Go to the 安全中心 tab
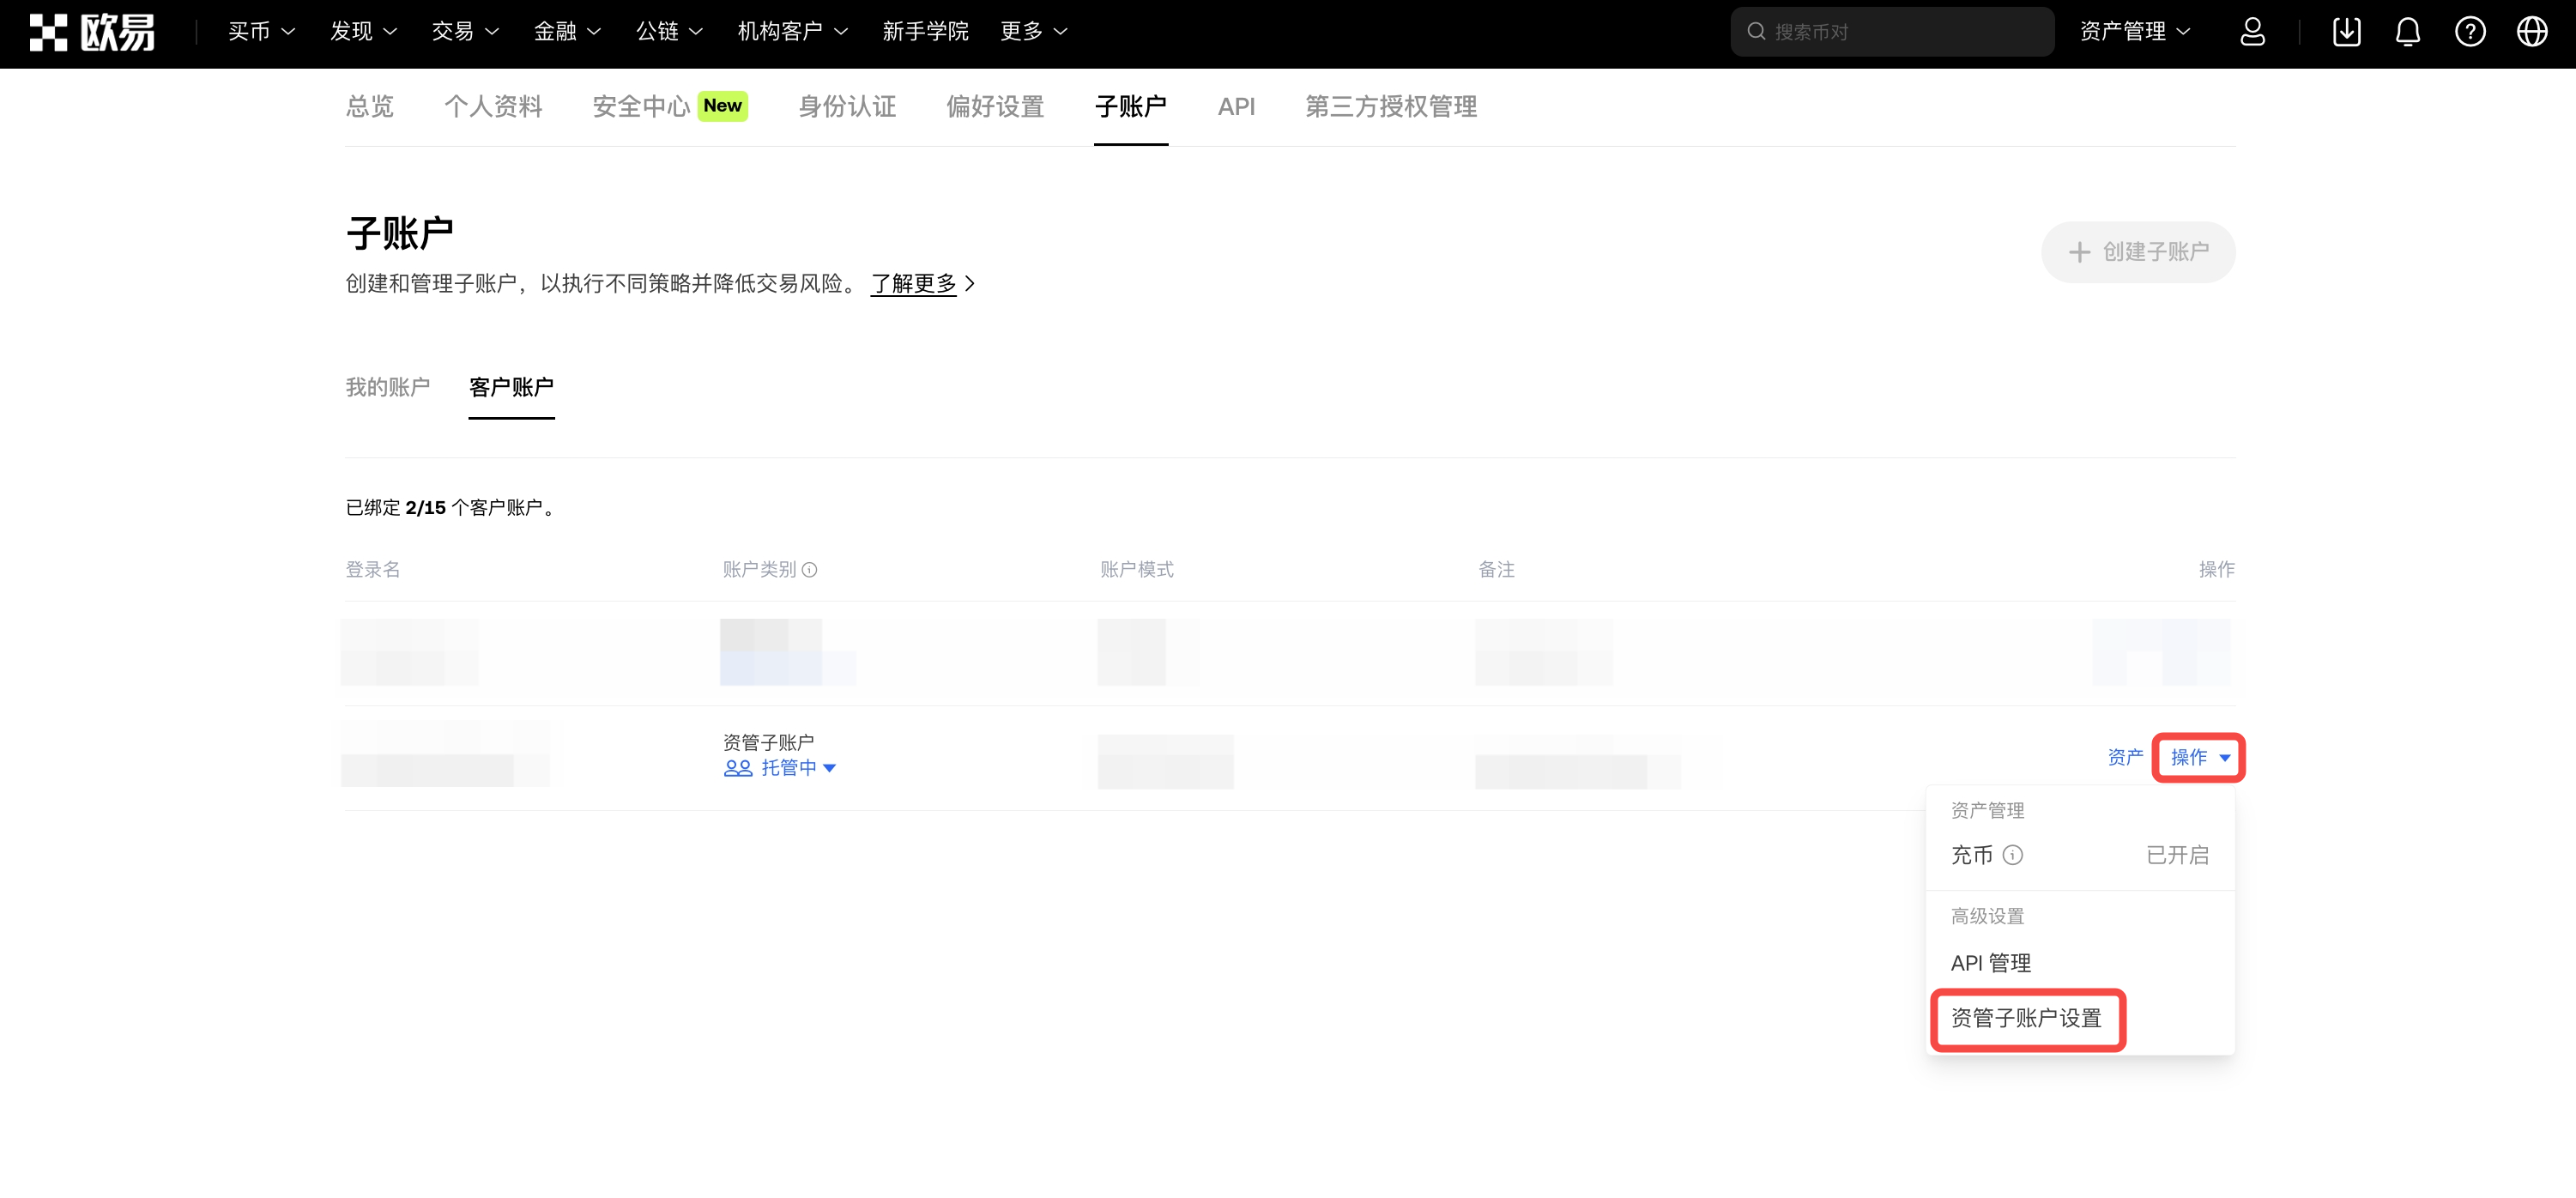Image resolution: width=2576 pixels, height=1198 pixels. (x=641, y=107)
